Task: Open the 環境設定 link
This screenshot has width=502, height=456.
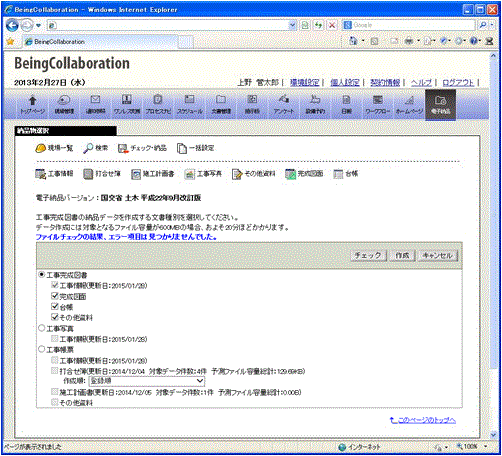Action: pyautogui.click(x=304, y=82)
